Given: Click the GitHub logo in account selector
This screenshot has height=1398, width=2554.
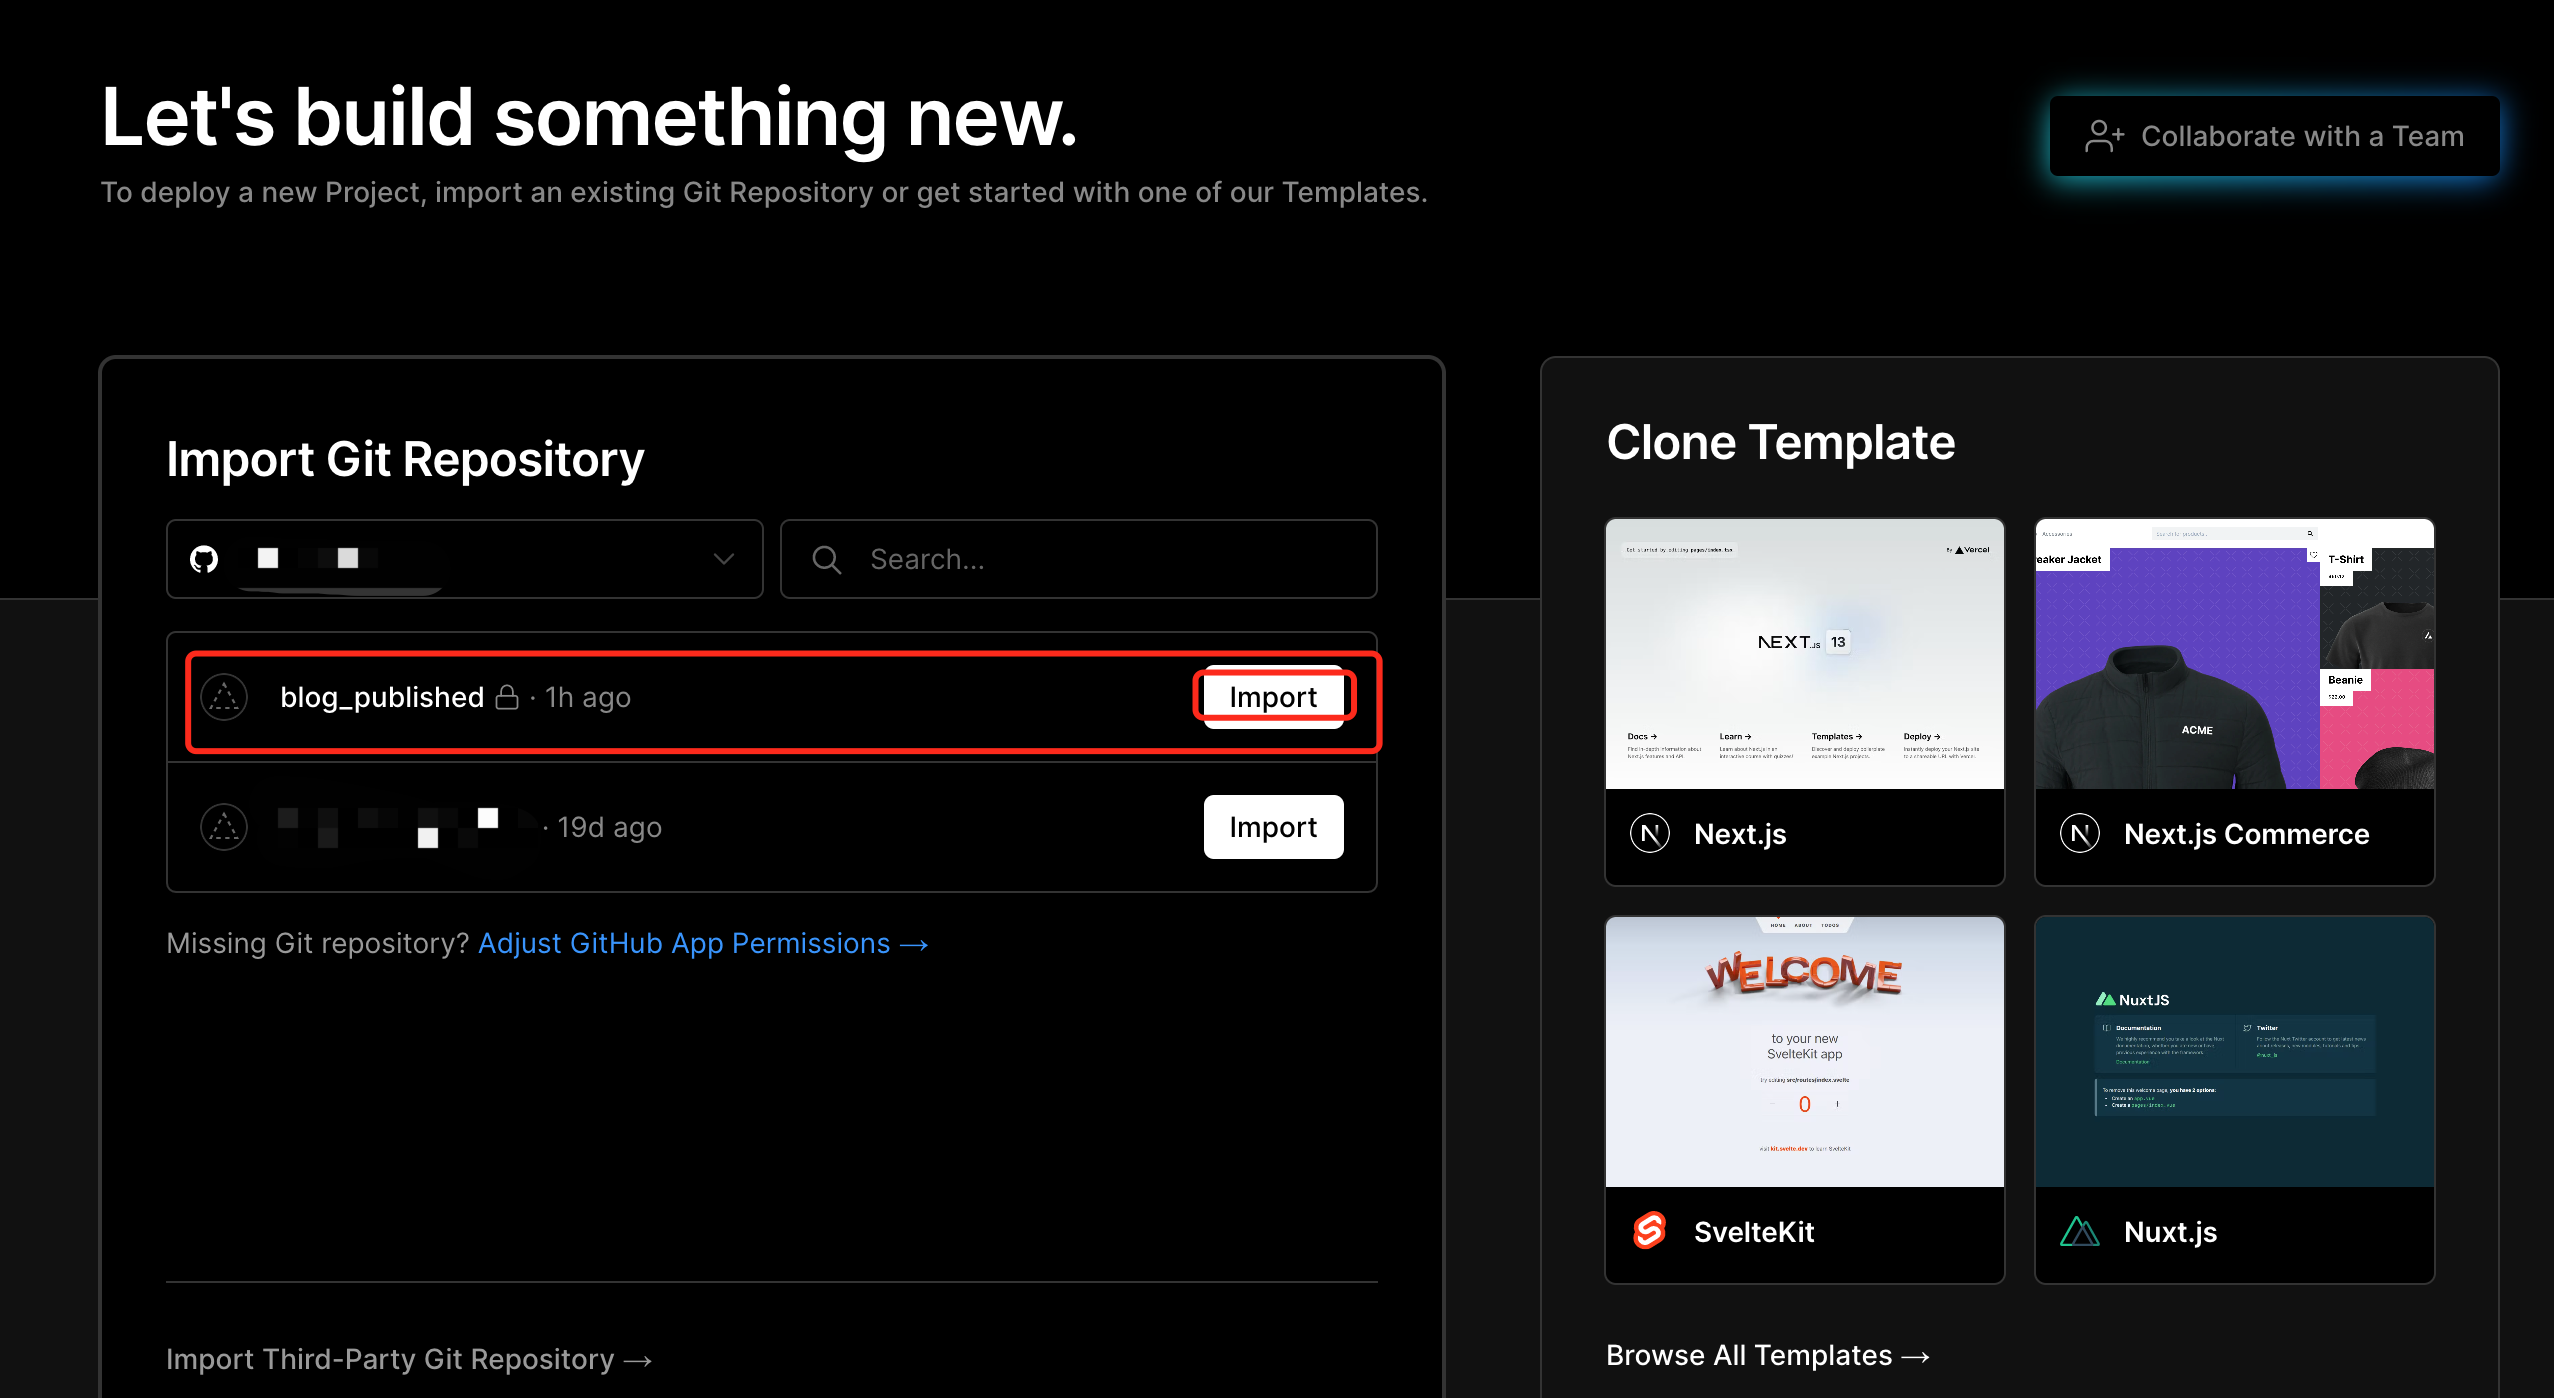Looking at the screenshot, I should [x=204, y=559].
